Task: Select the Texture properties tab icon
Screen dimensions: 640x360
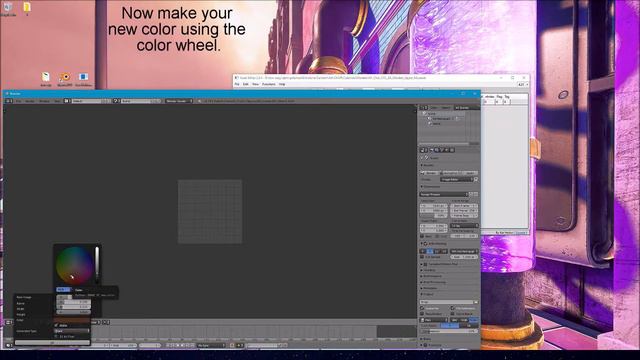Action: point(452,150)
